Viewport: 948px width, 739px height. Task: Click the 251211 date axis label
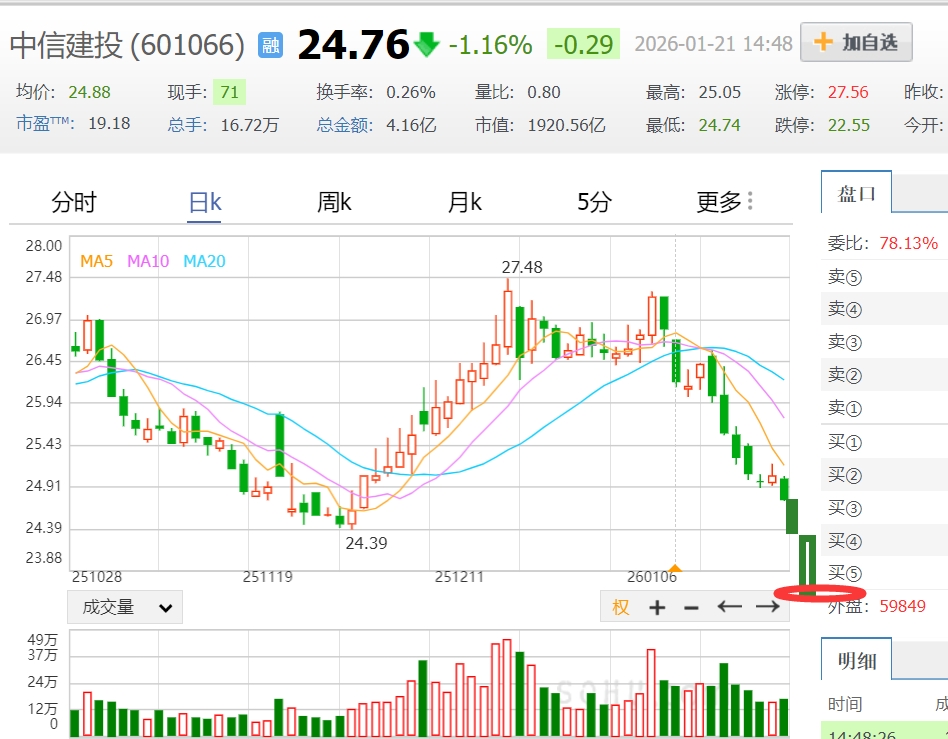pos(459,577)
